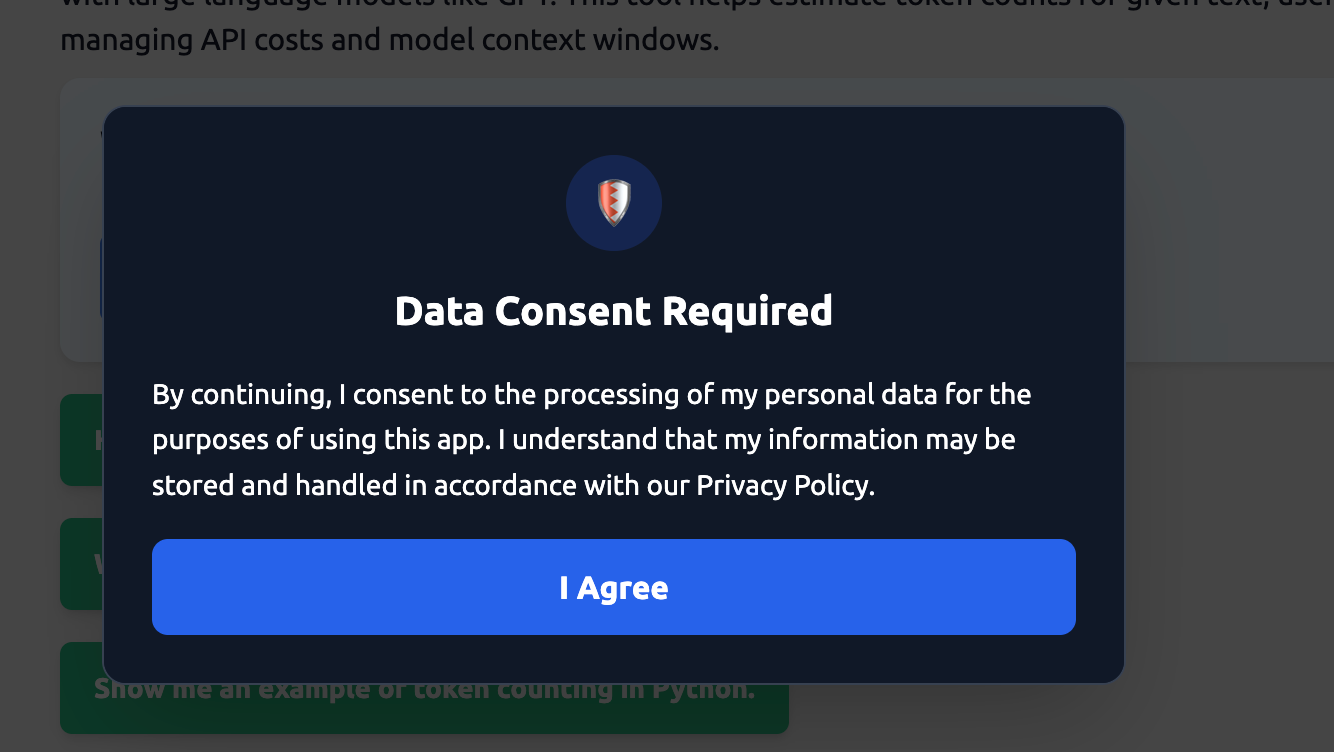1334x752 pixels.
Task: Click the word "Required" in dialog heading
Action: [x=746, y=311]
